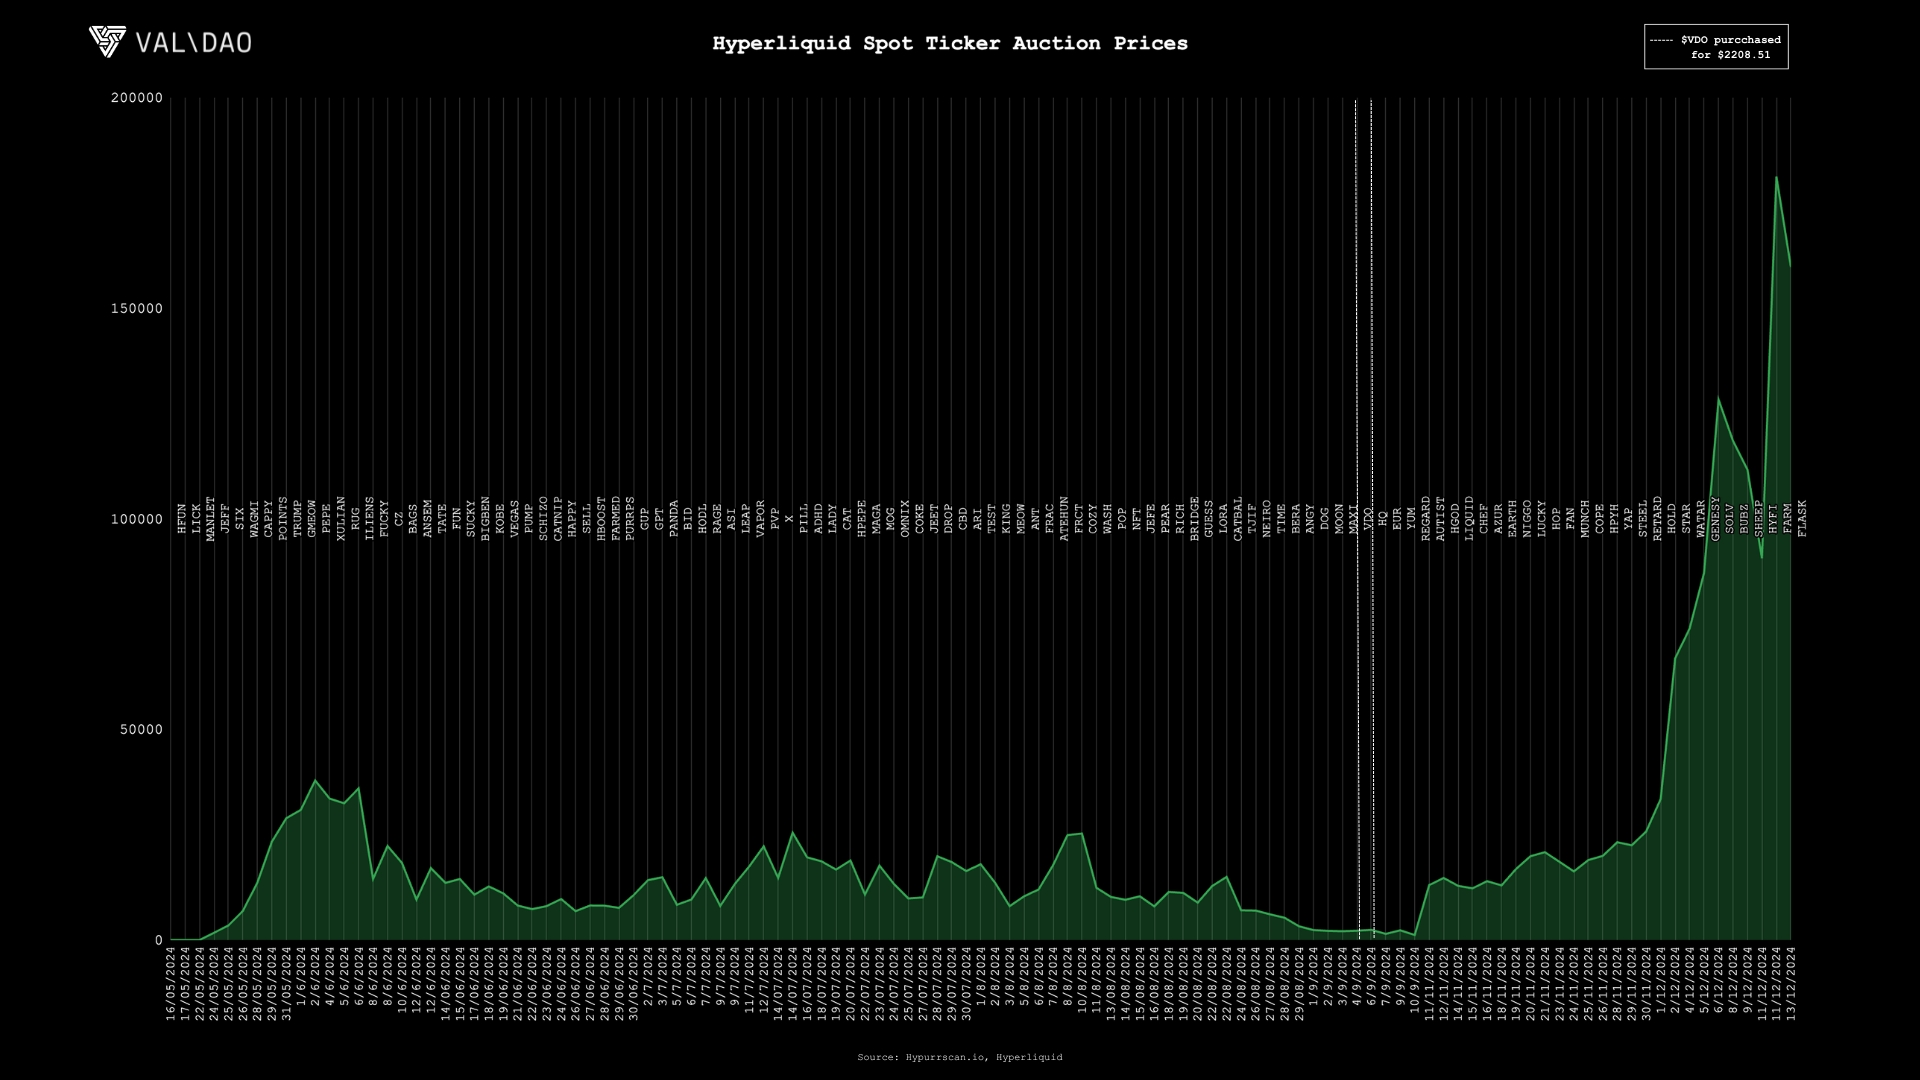Click the CATNIP ticker label
Viewport: 1920px width, 1080px height.
[558, 519]
